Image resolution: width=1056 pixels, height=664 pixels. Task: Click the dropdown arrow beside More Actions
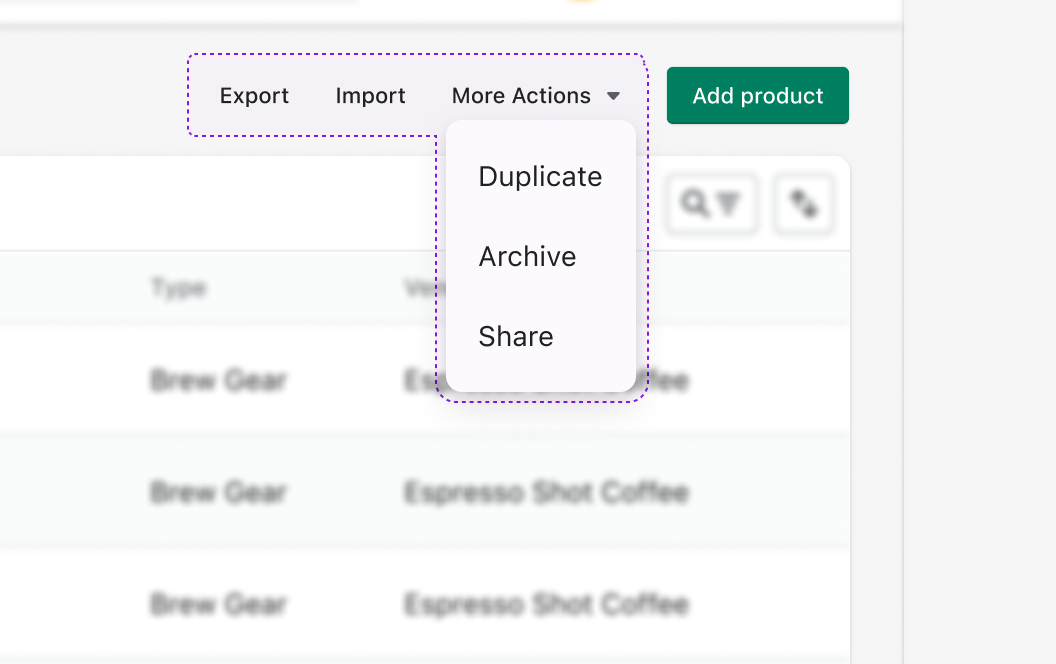(614, 96)
